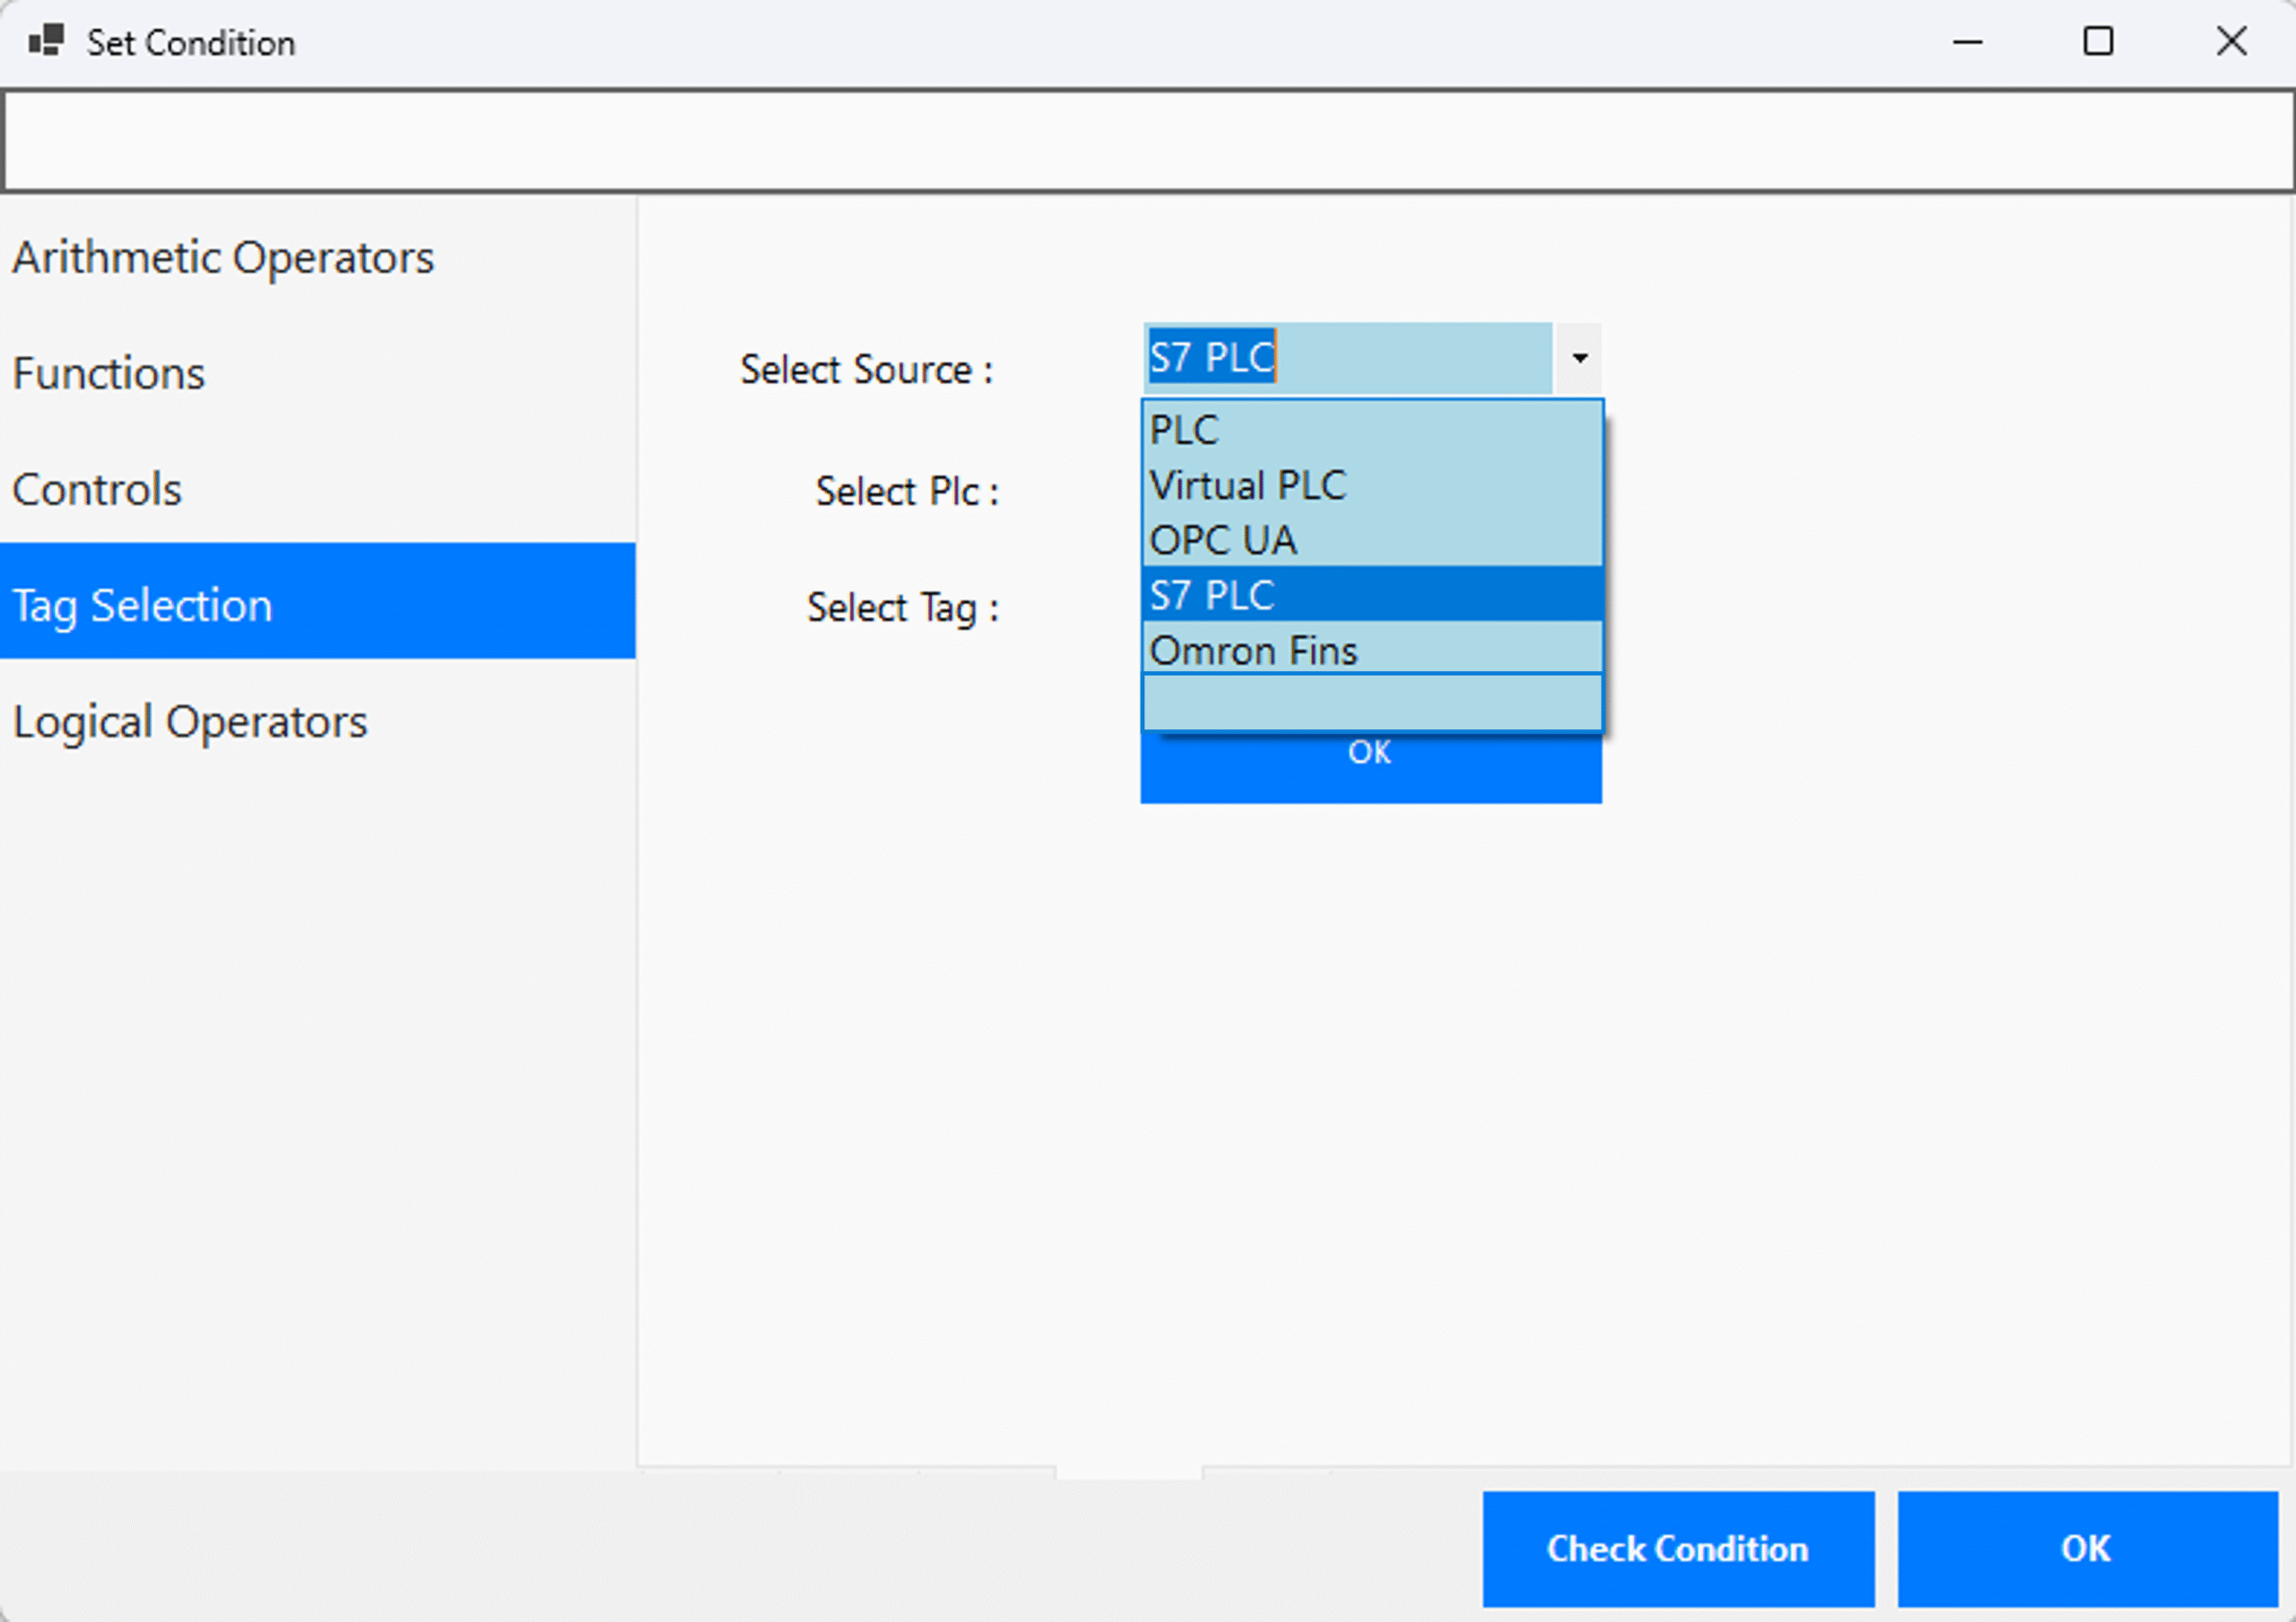2296x1622 pixels.
Task: Click the bottom-right OK button
Action: (2086, 1548)
